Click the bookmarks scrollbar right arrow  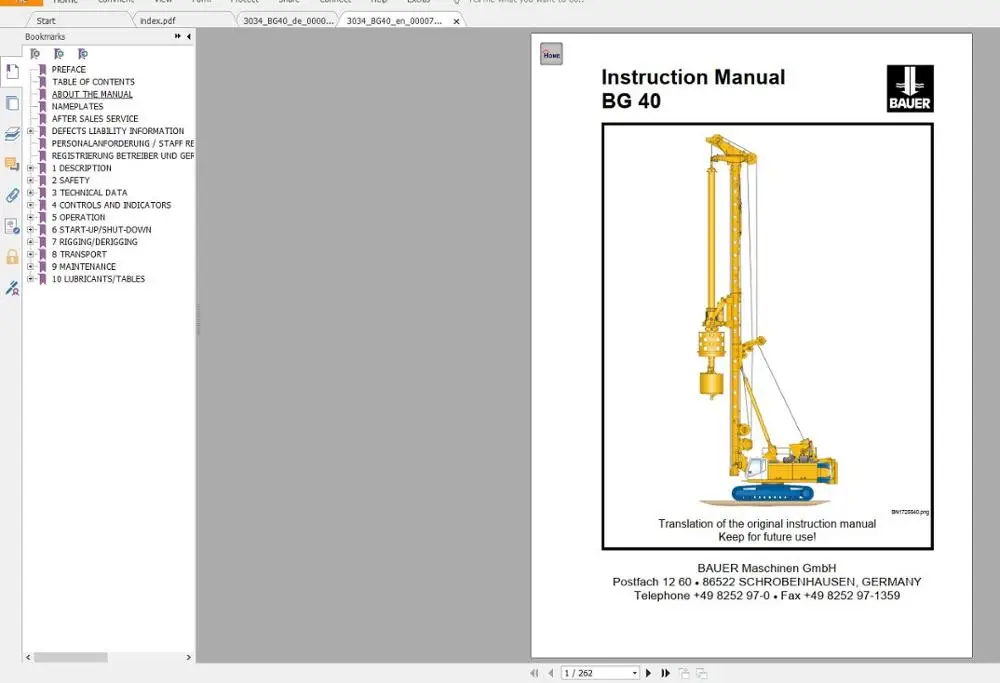click(188, 657)
